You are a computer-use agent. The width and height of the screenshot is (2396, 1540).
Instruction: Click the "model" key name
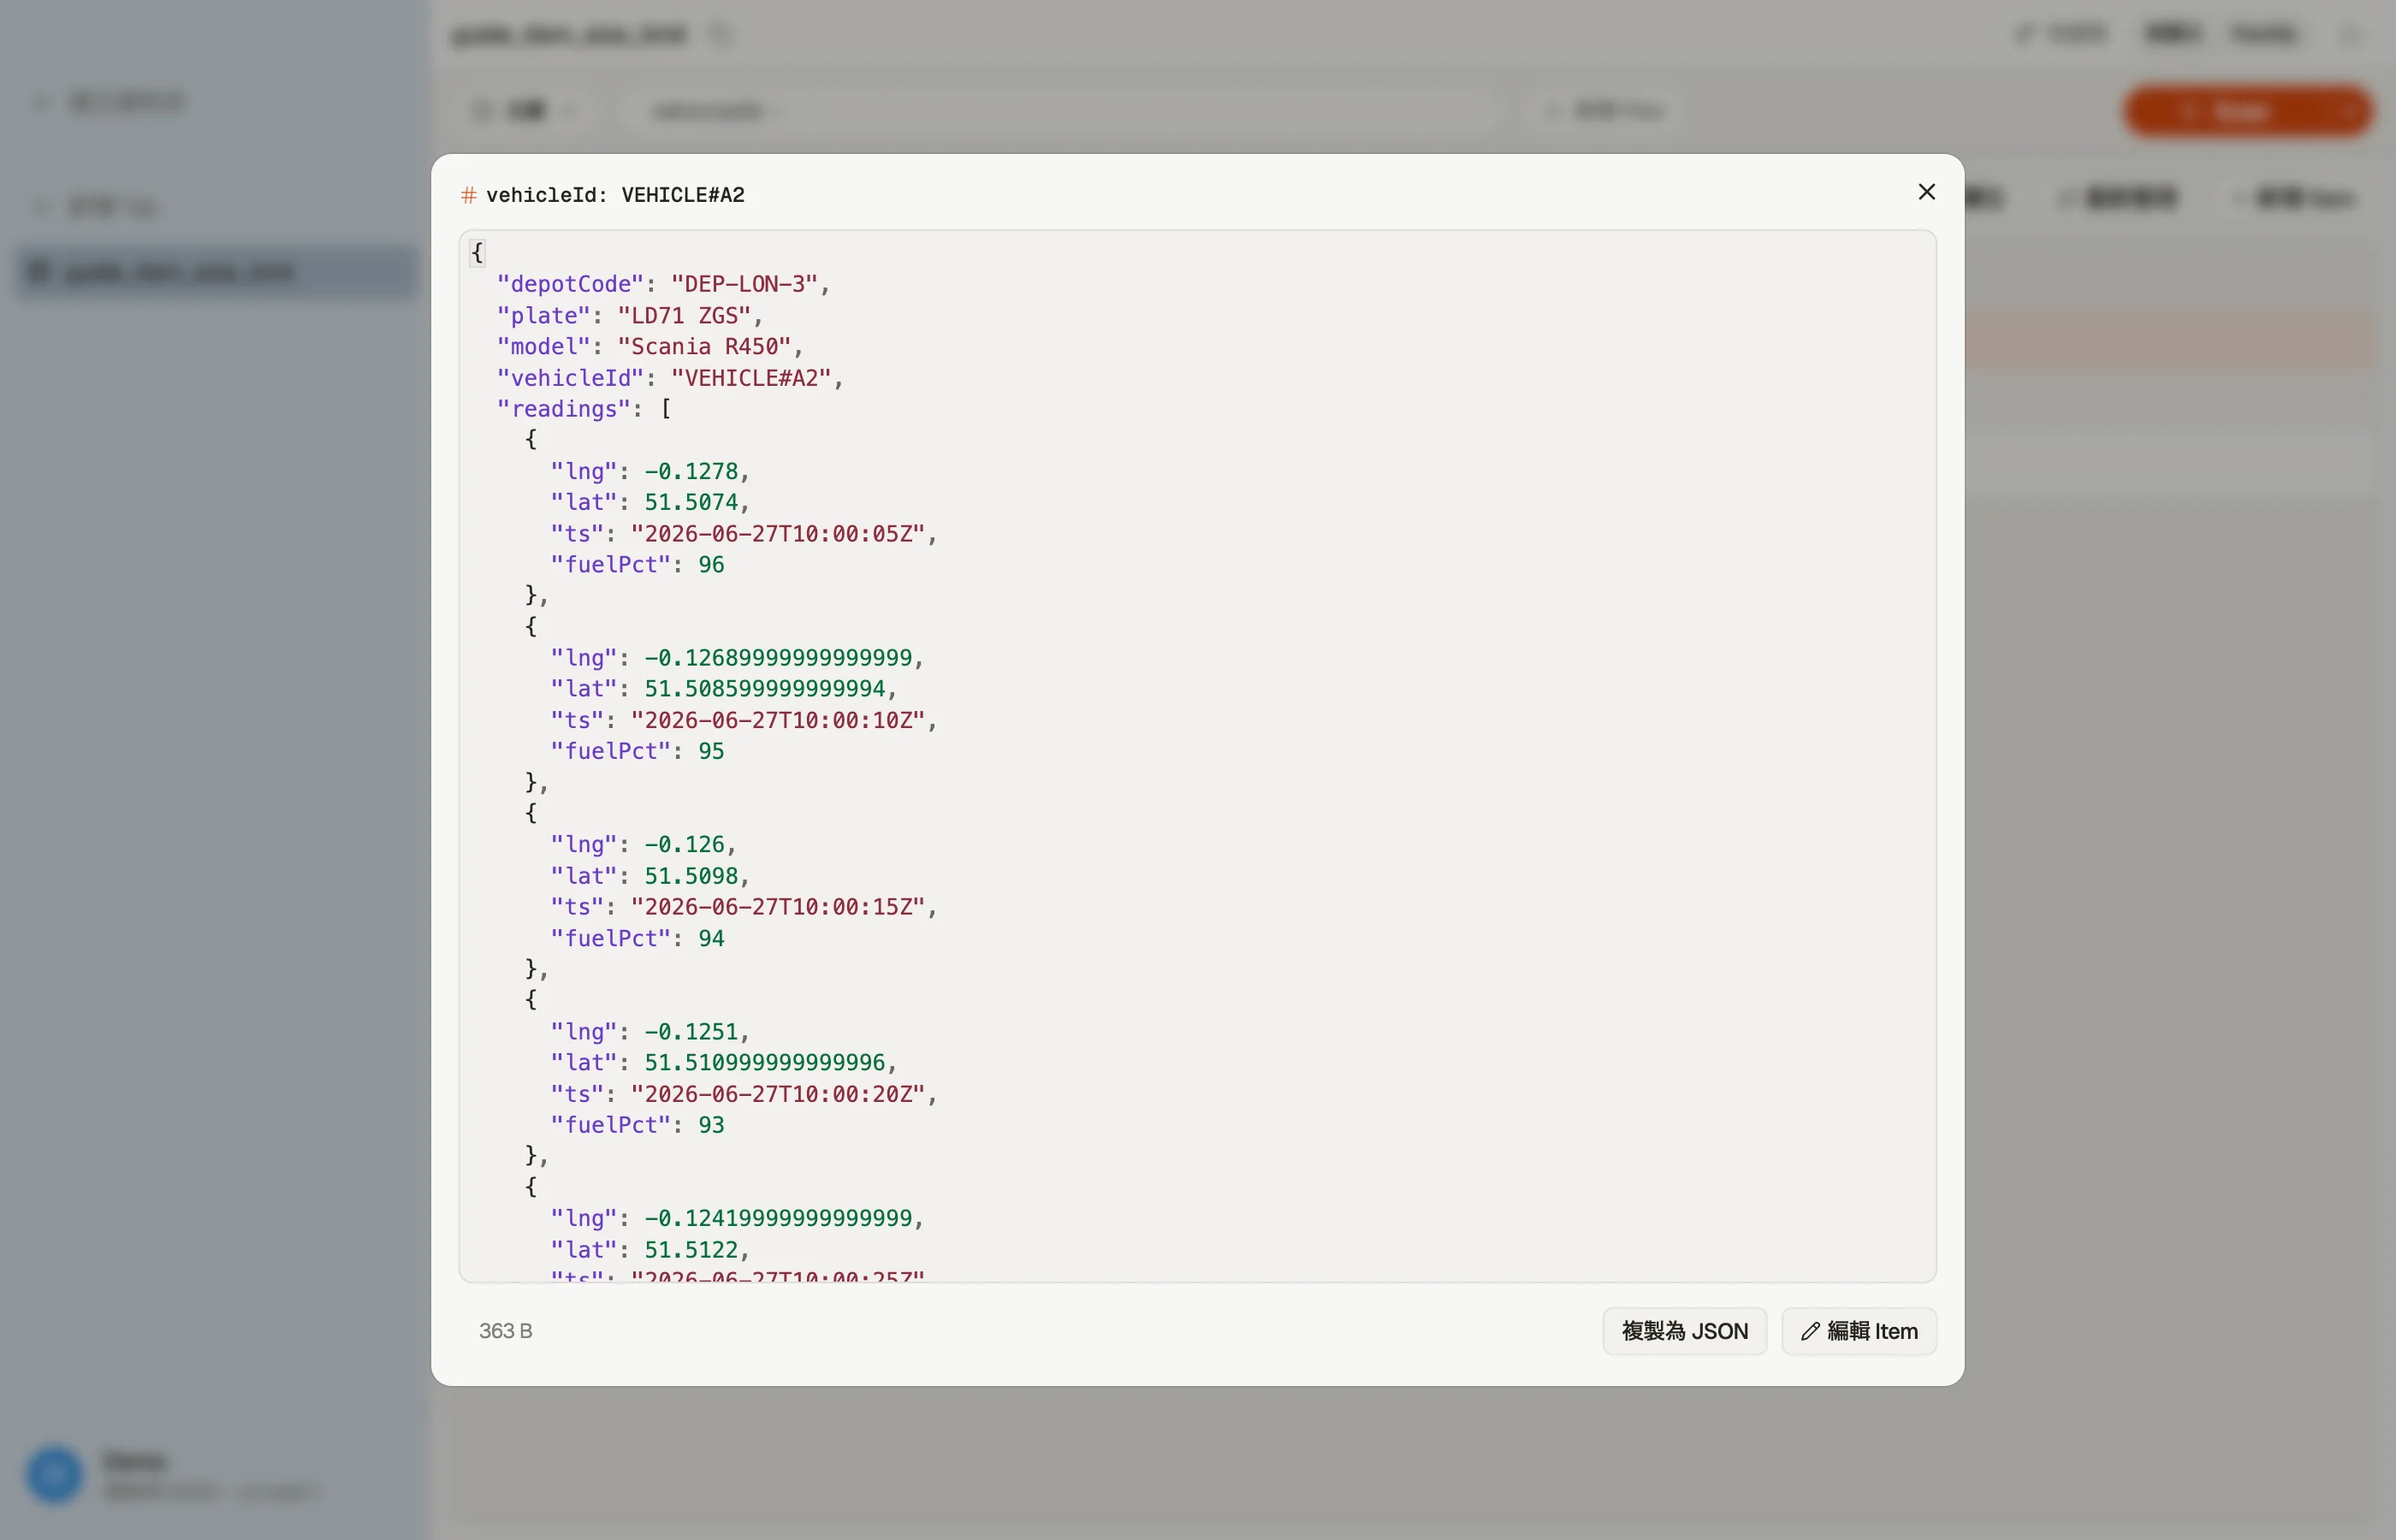544,346
